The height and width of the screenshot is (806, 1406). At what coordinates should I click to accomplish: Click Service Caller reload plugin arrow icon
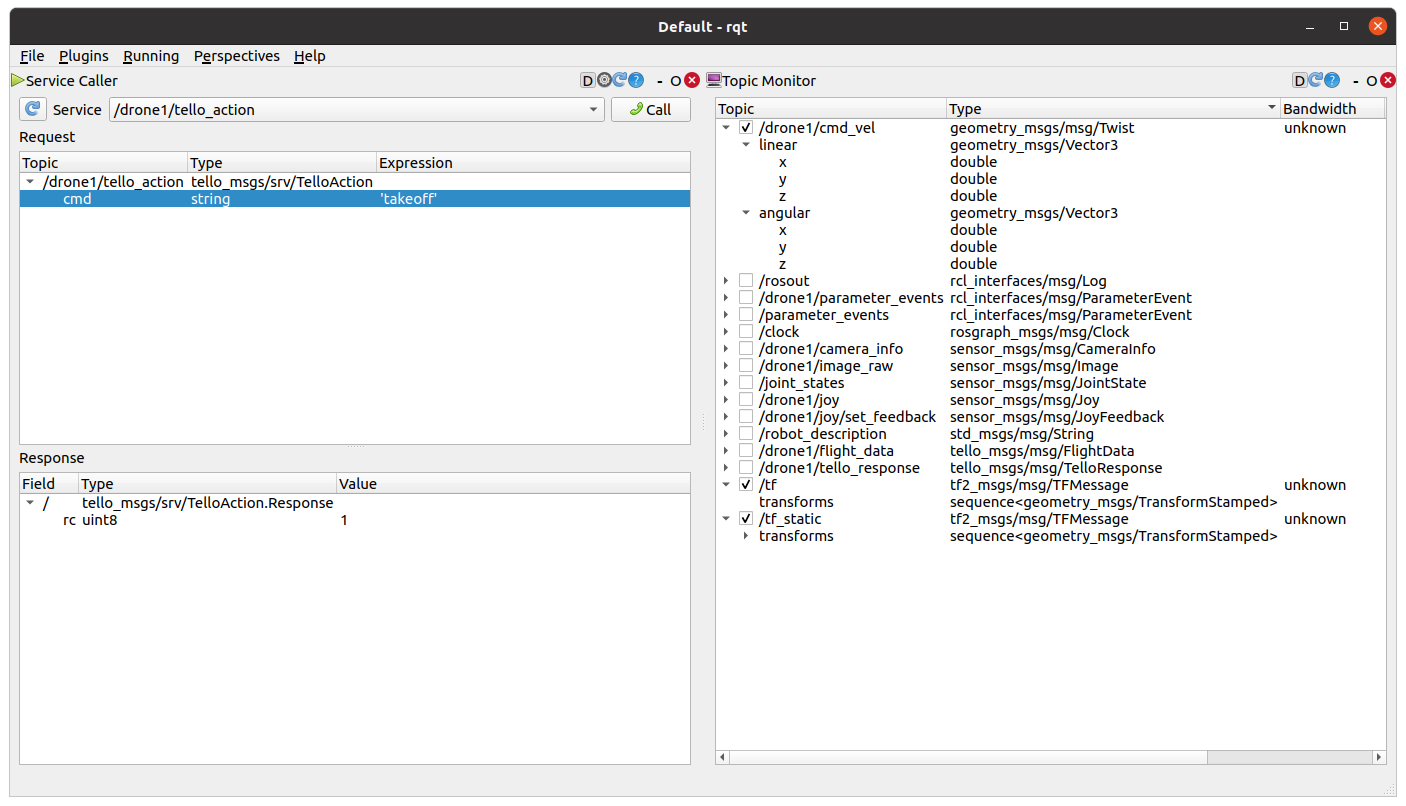619,80
